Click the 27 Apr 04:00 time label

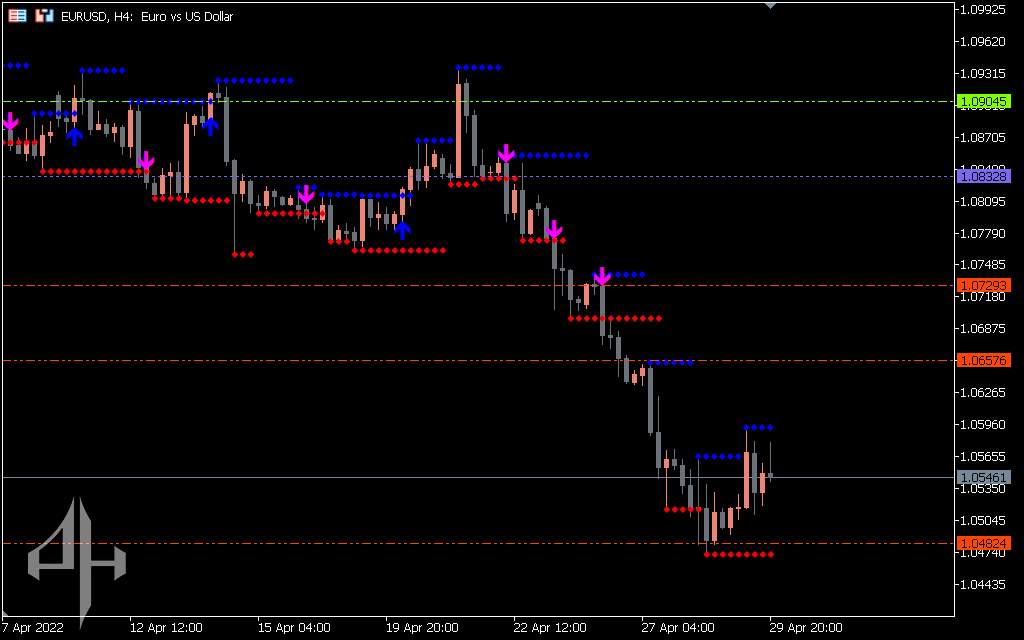(x=678, y=628)
